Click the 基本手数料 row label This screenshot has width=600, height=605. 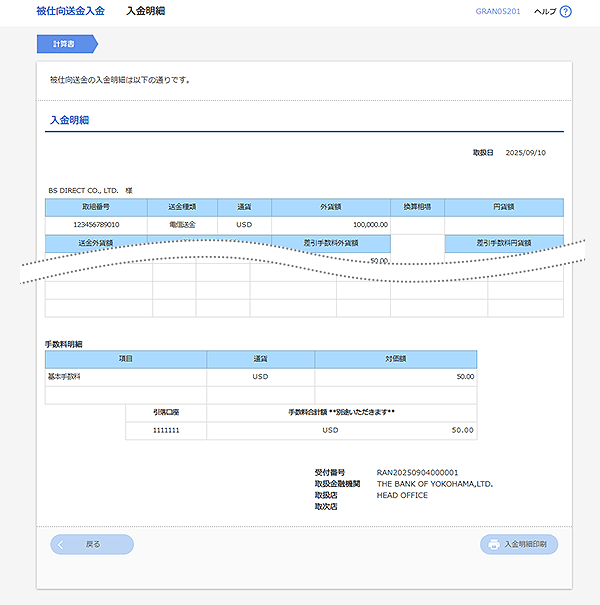(x=64, y=377)
